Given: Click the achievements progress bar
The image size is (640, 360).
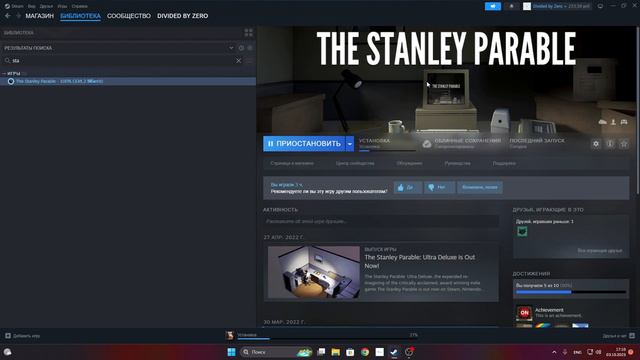Looking at the screenshot, I should tap(571, 292).
